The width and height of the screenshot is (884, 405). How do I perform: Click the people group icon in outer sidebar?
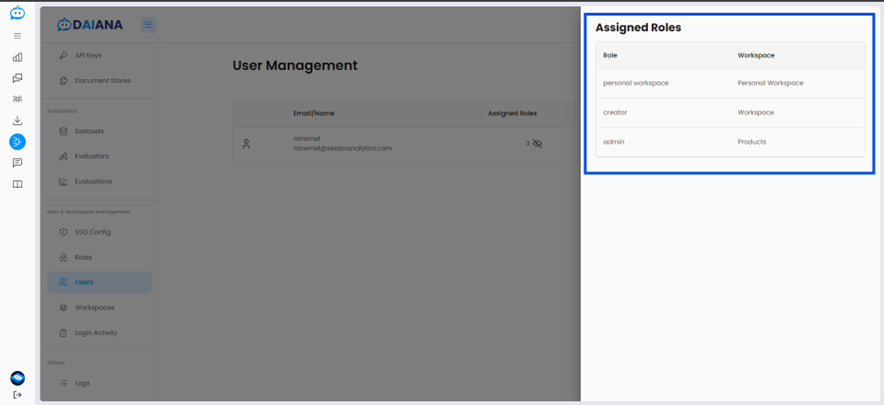pyautogui.click(x=17, y=99)
